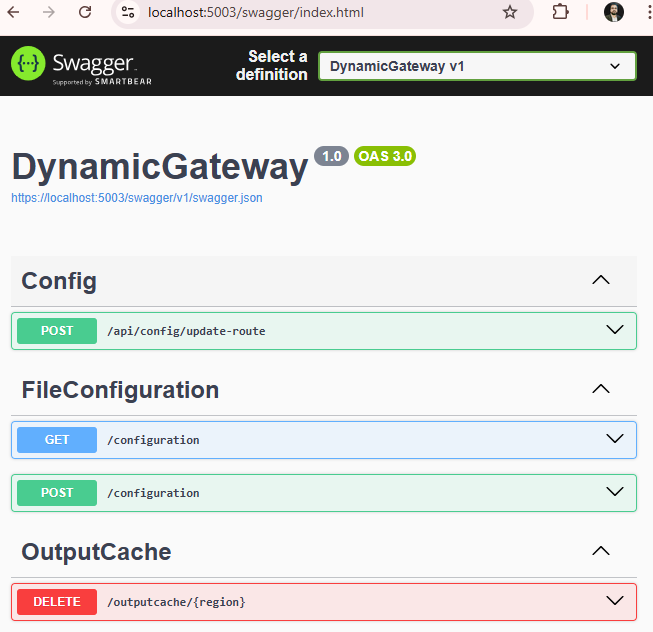
Task: Click the address bar URL field
Action: pyautogui.click(x=300, y=13)
